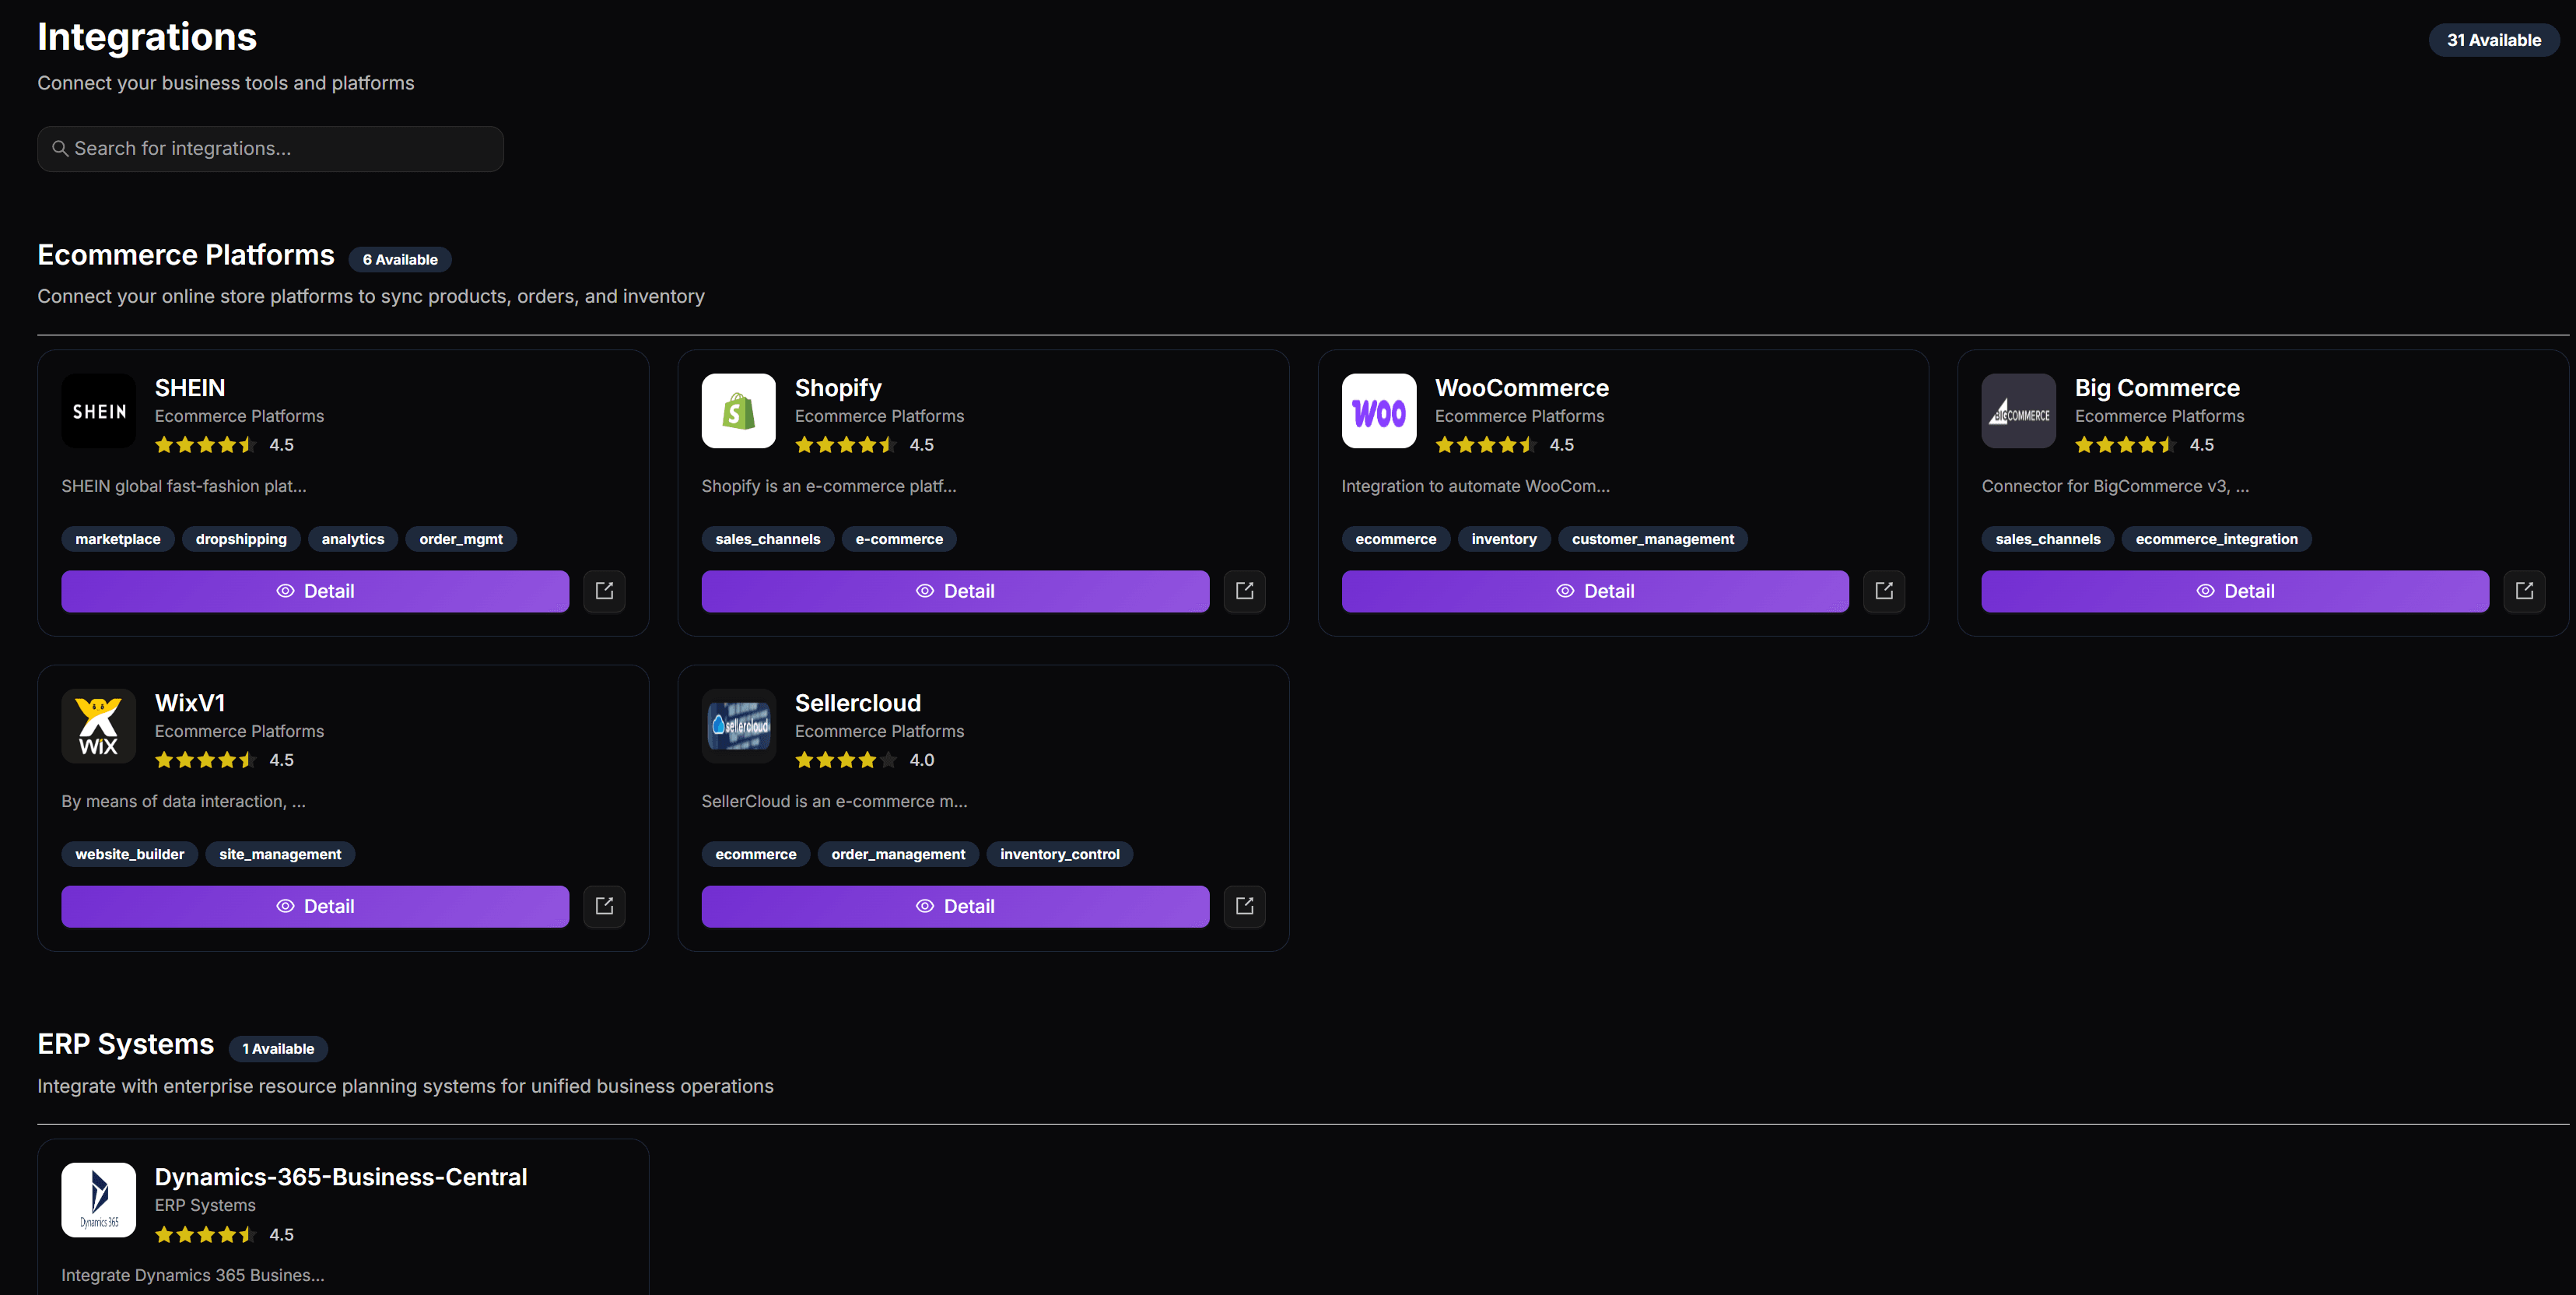Select the dropshipping tag on the SHEIN card

240,538
